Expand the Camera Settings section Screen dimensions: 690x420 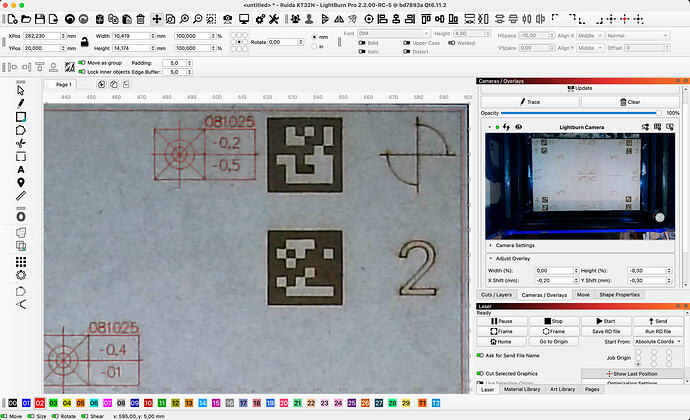(x=491, y=245)
